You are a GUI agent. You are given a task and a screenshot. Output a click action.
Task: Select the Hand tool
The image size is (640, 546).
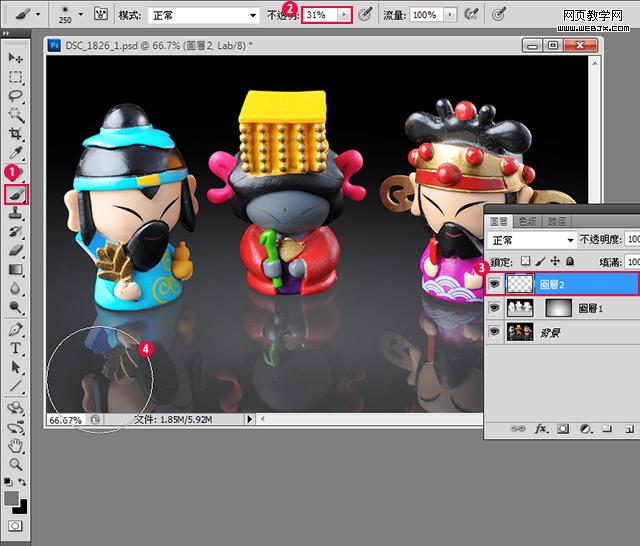16,446
